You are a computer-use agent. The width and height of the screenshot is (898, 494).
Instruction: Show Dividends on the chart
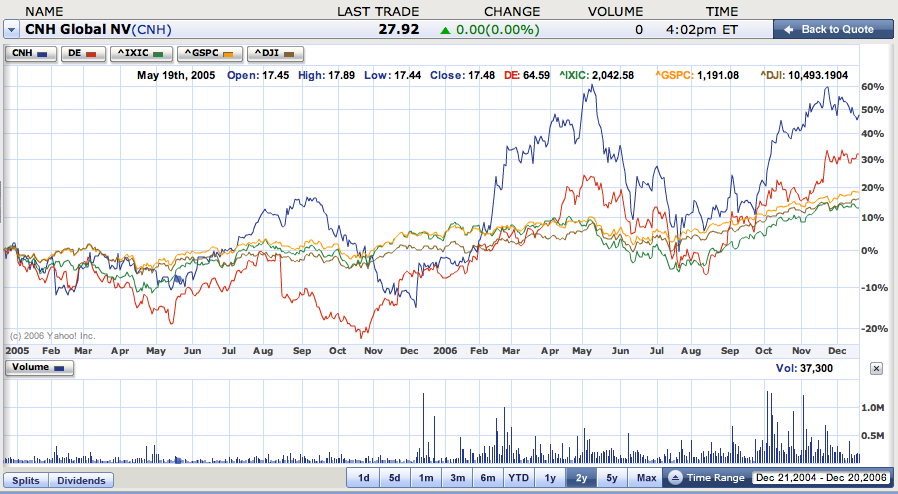pos(81,480)
